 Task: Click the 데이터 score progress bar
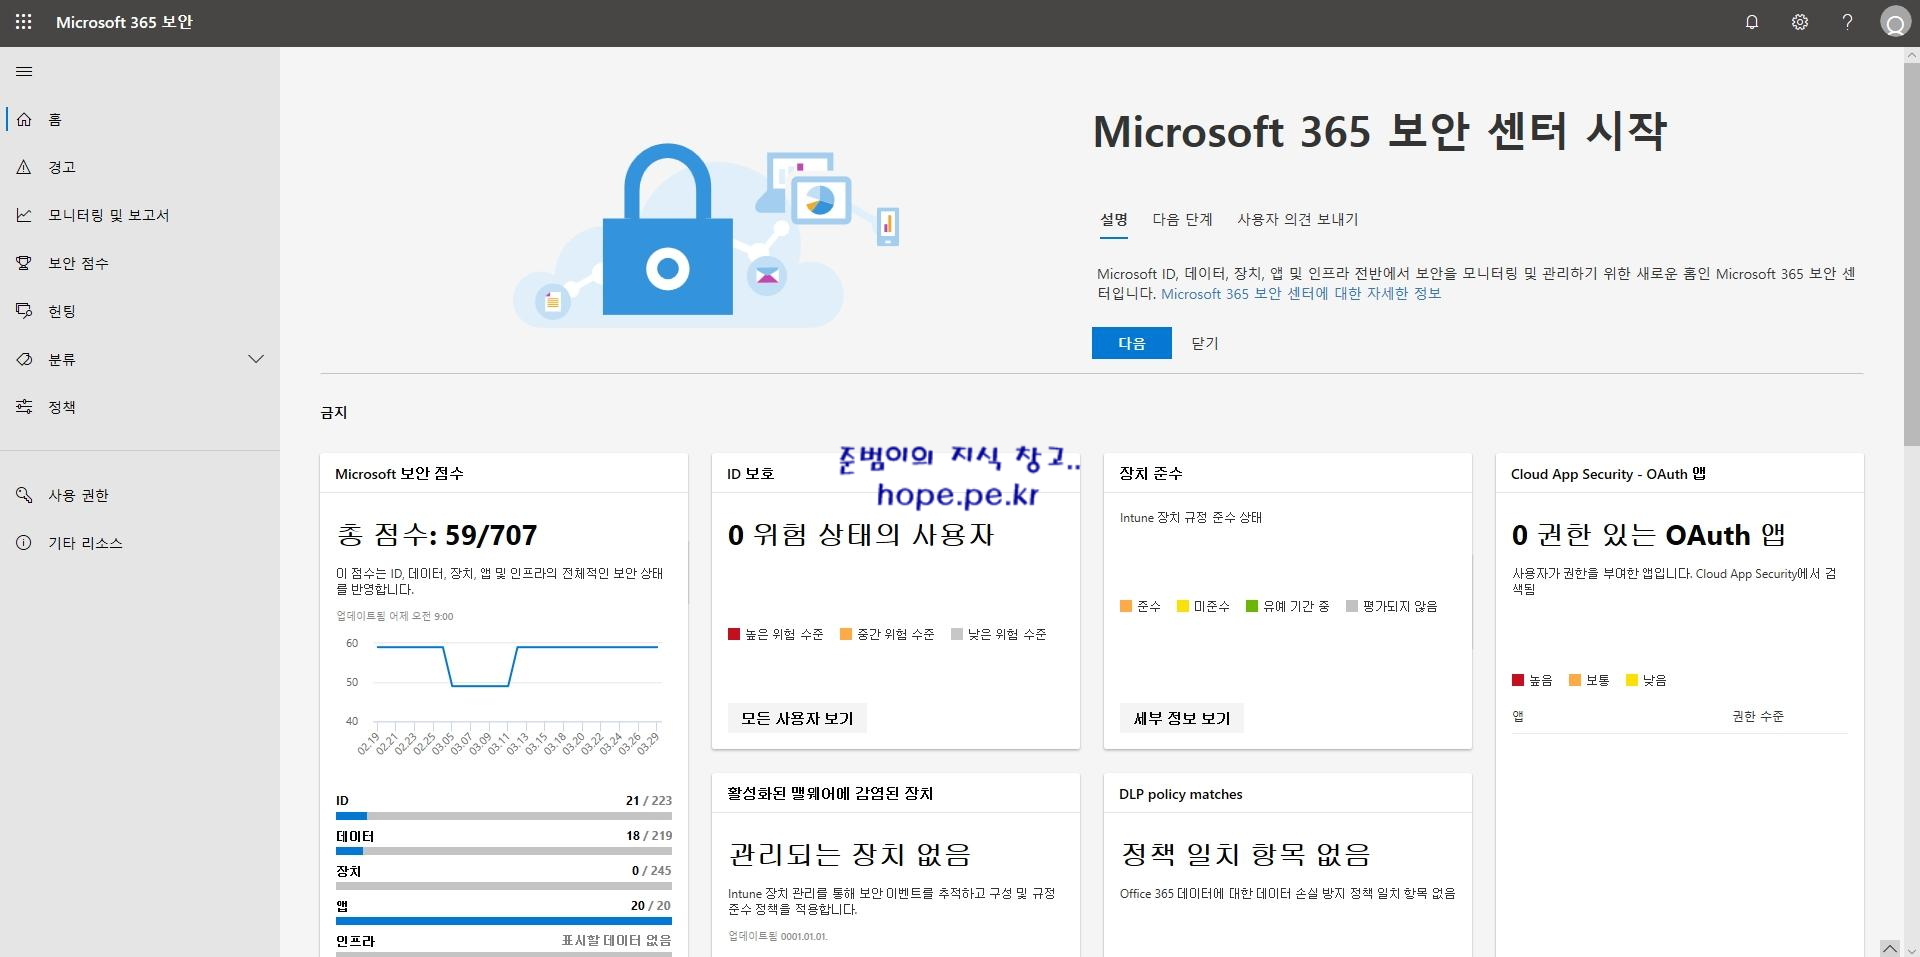pos(504,851)
